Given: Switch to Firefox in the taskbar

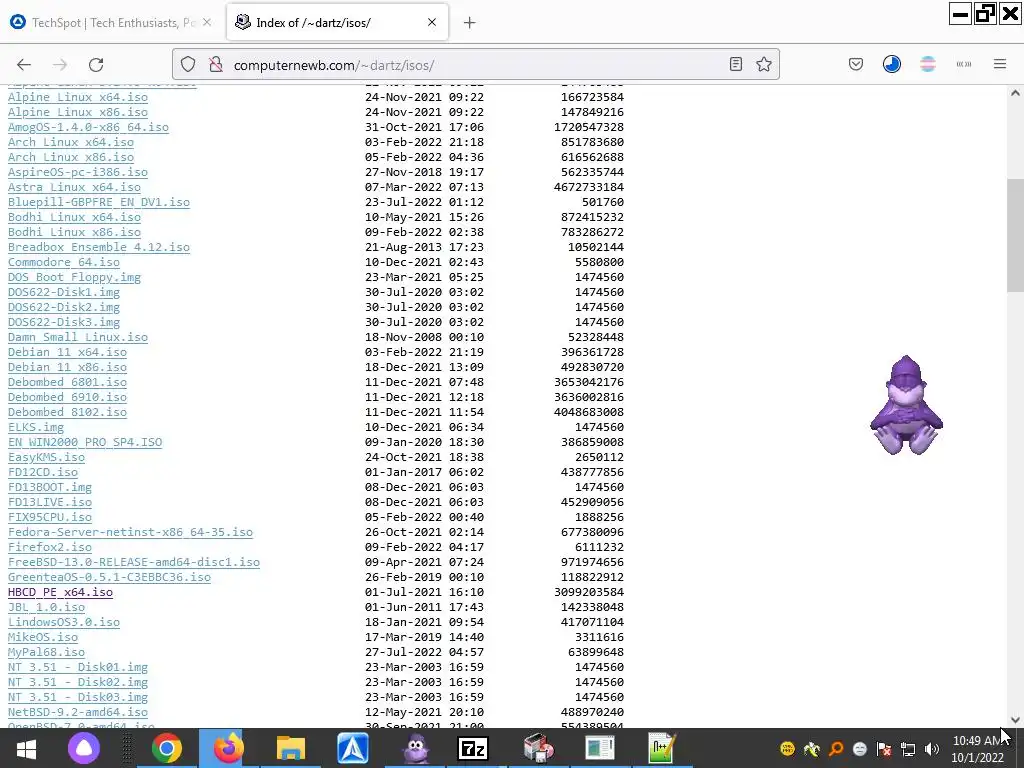Looking at the screenshot, I should (x=229, y=748).
